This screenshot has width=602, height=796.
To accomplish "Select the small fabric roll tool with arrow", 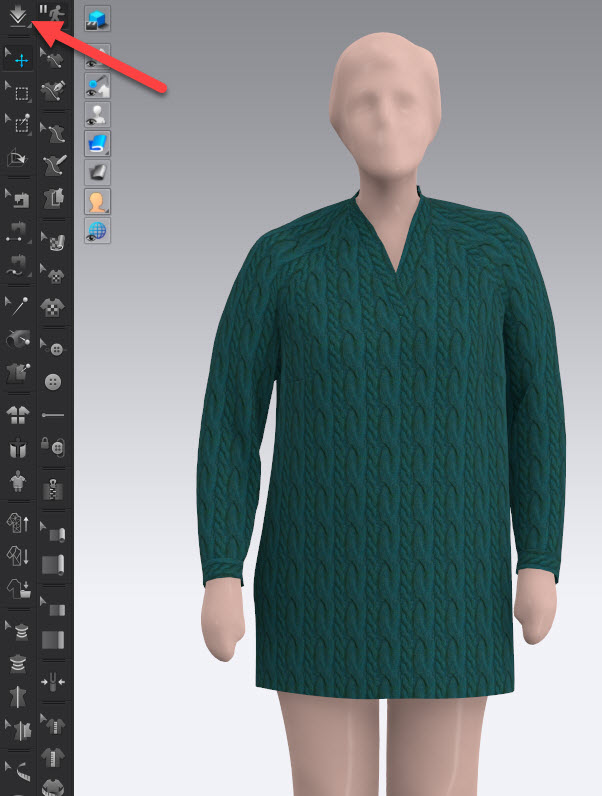I will coord(53,533).
